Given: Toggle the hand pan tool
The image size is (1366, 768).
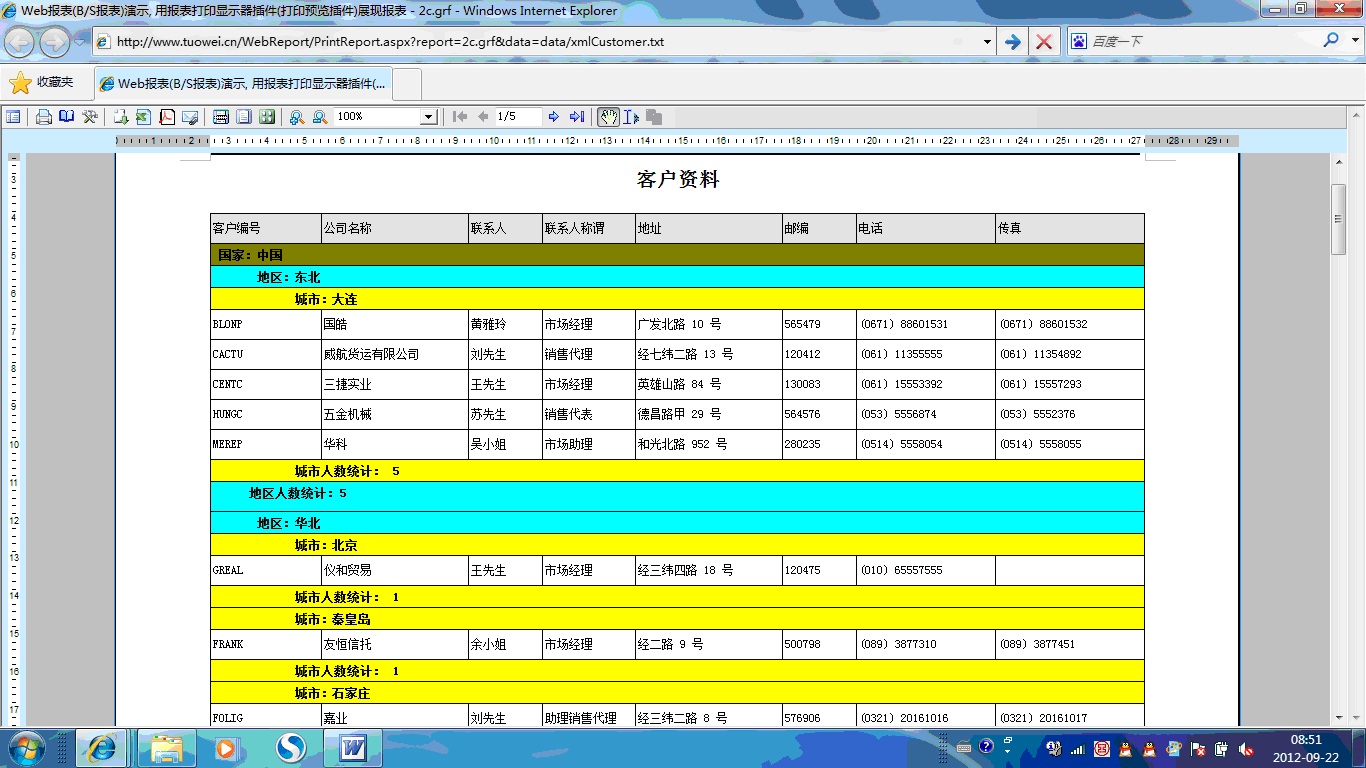Looking at the screenshot, I should [x=608, y=117].
